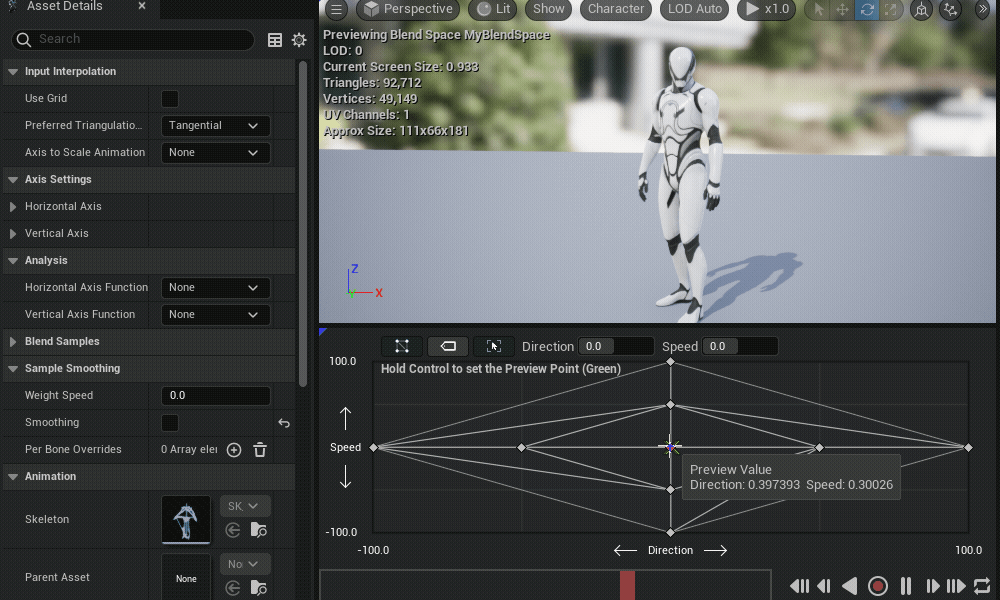This screenshot has width=1000, height=600.
Task: Open the Perspective view menu
Action: [x=408, y=9]
